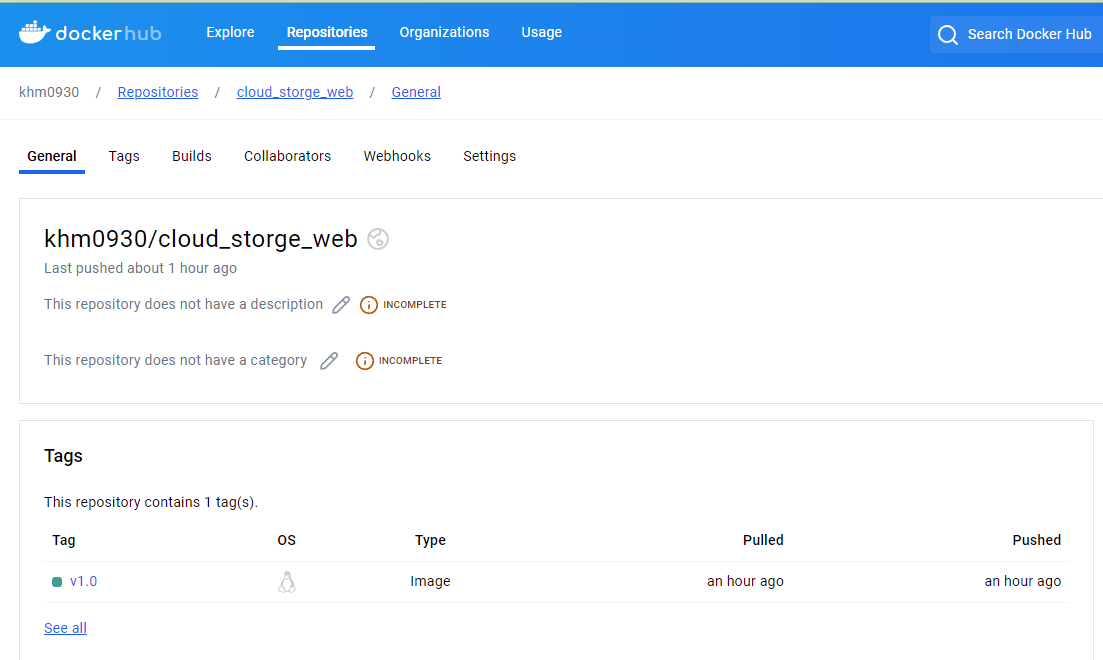Click the Pushed column header
The width and height of the screenshot is (1103, 660).
point(1037,540)
